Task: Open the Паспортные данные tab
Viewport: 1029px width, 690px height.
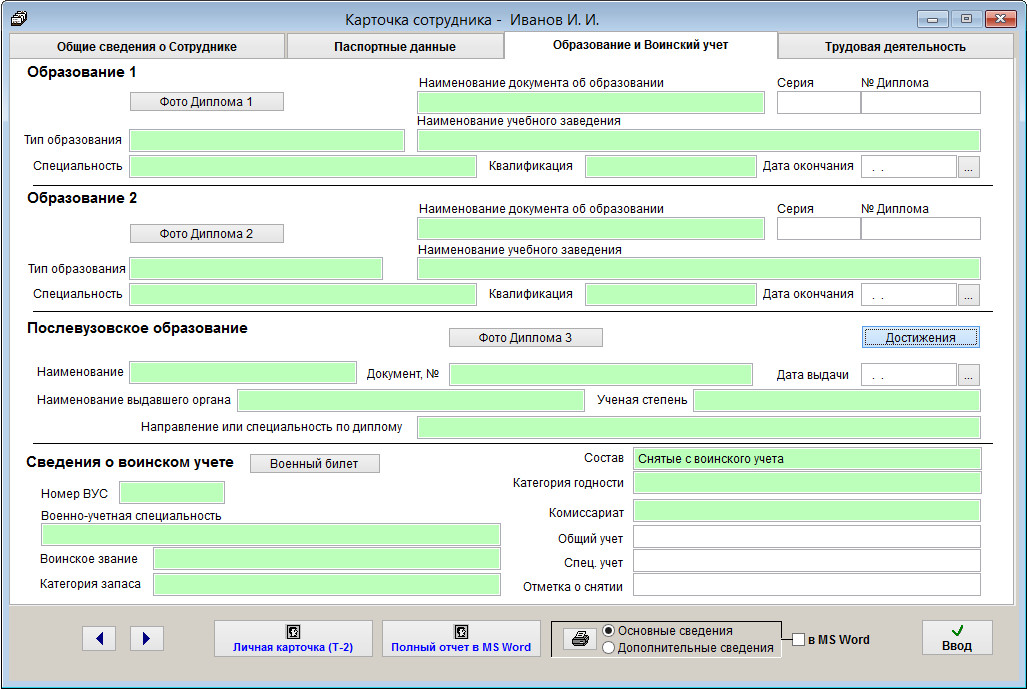Action: click(x=395, y=47)
